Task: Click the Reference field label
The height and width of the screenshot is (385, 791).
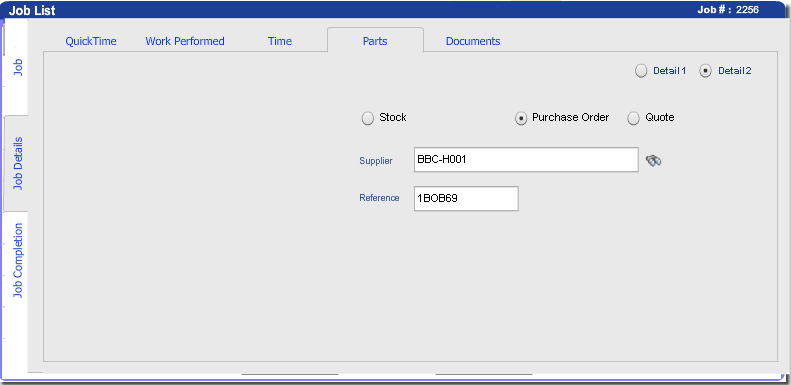Action: [x=379, y=198]
